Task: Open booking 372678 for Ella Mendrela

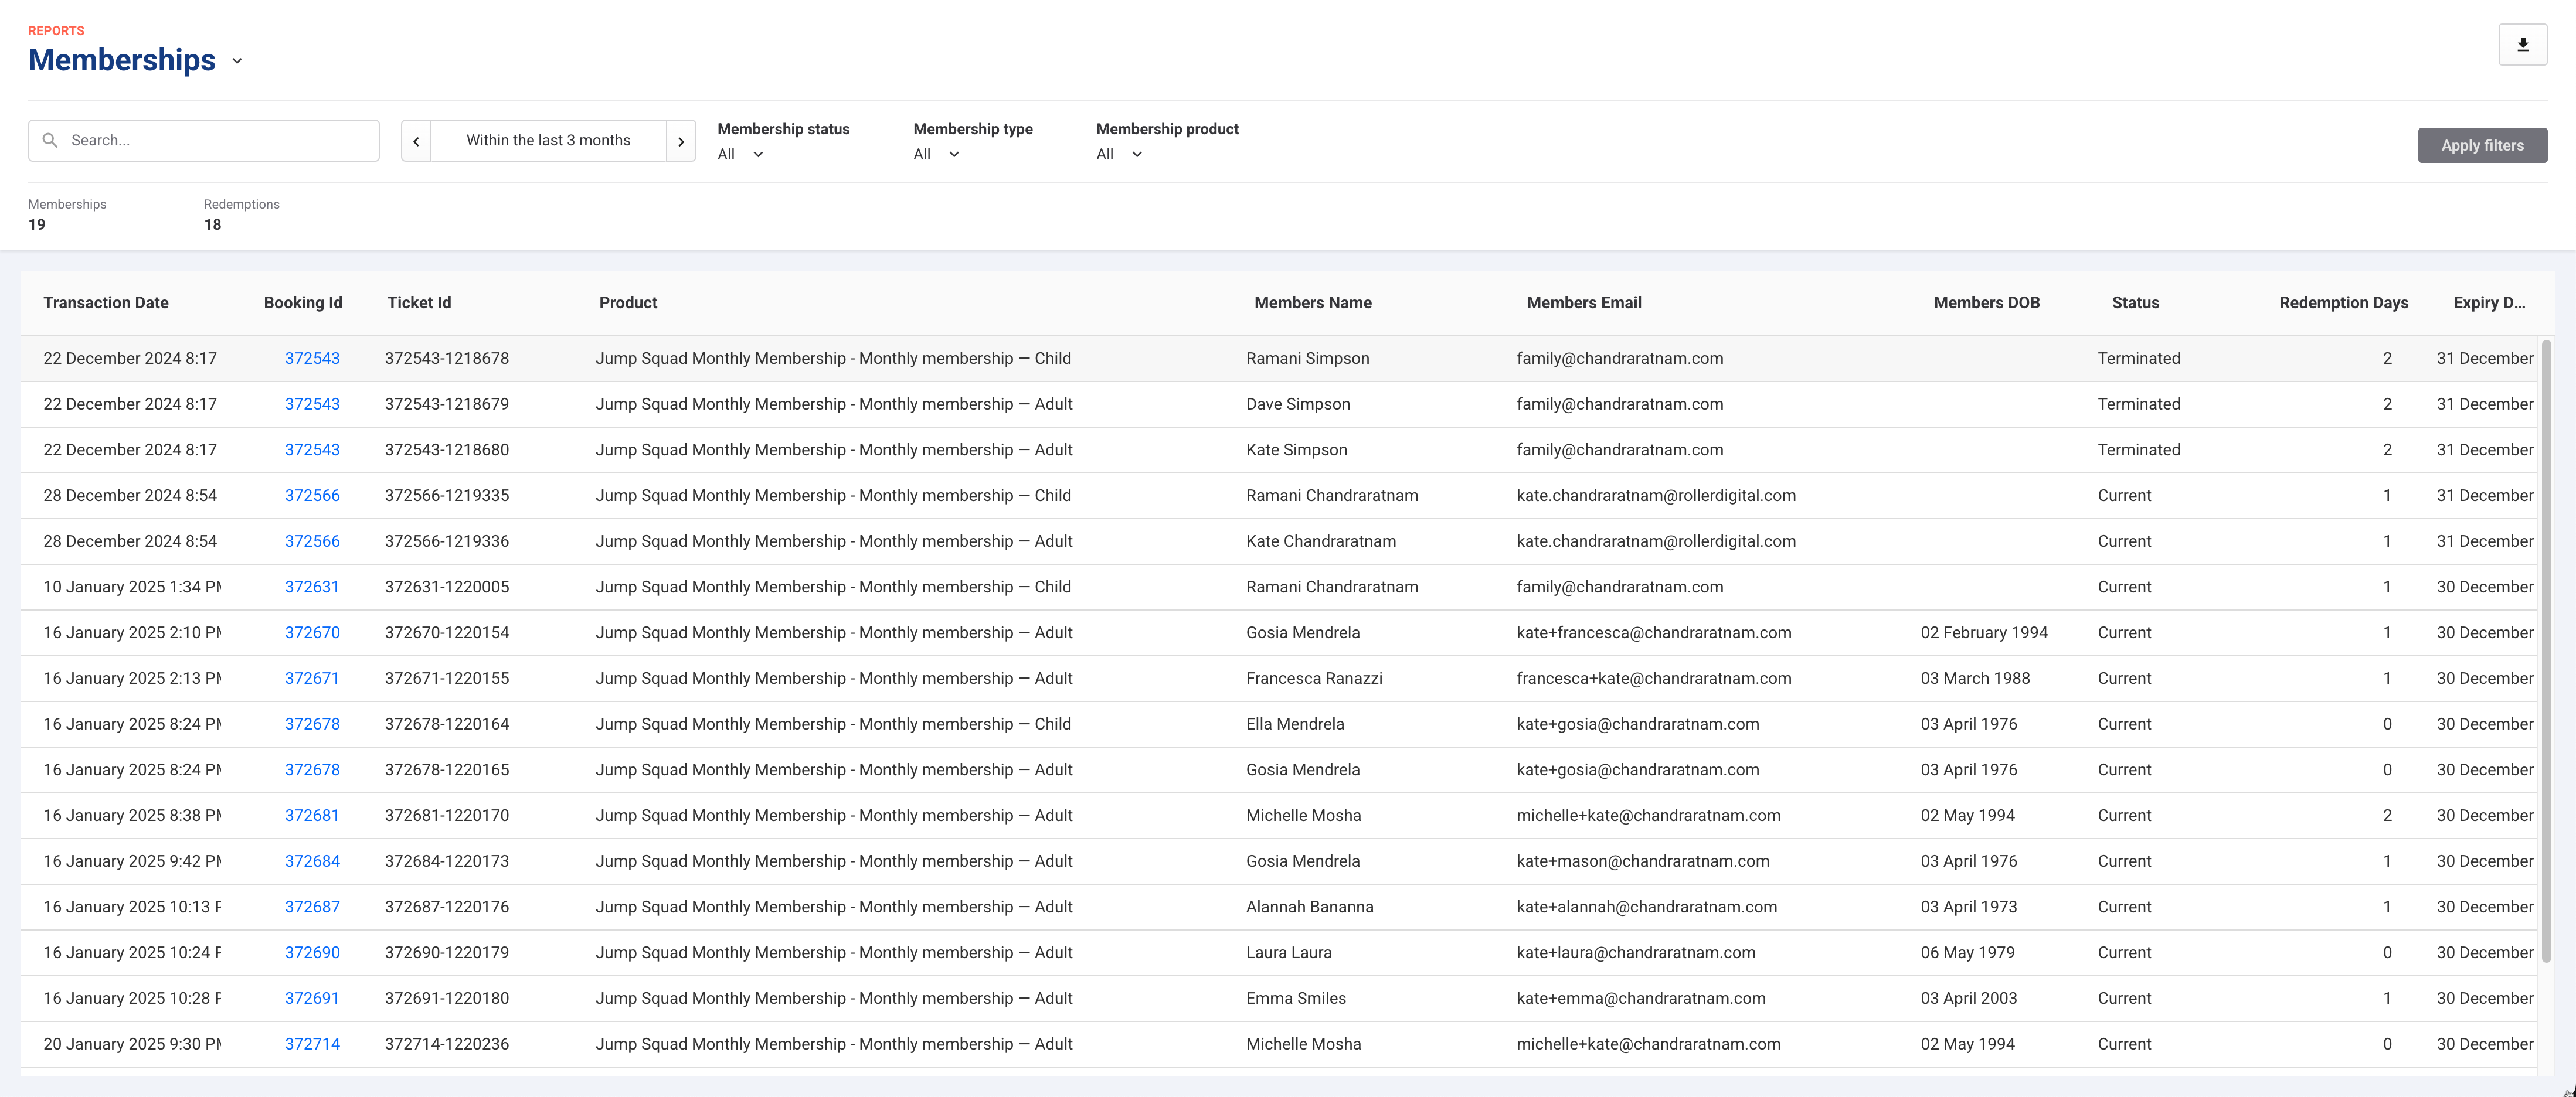Action: 312,724
